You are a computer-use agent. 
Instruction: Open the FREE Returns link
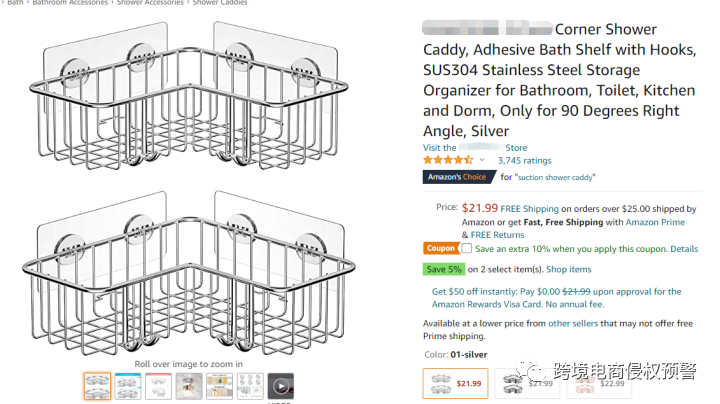click(x=500, y=235)
